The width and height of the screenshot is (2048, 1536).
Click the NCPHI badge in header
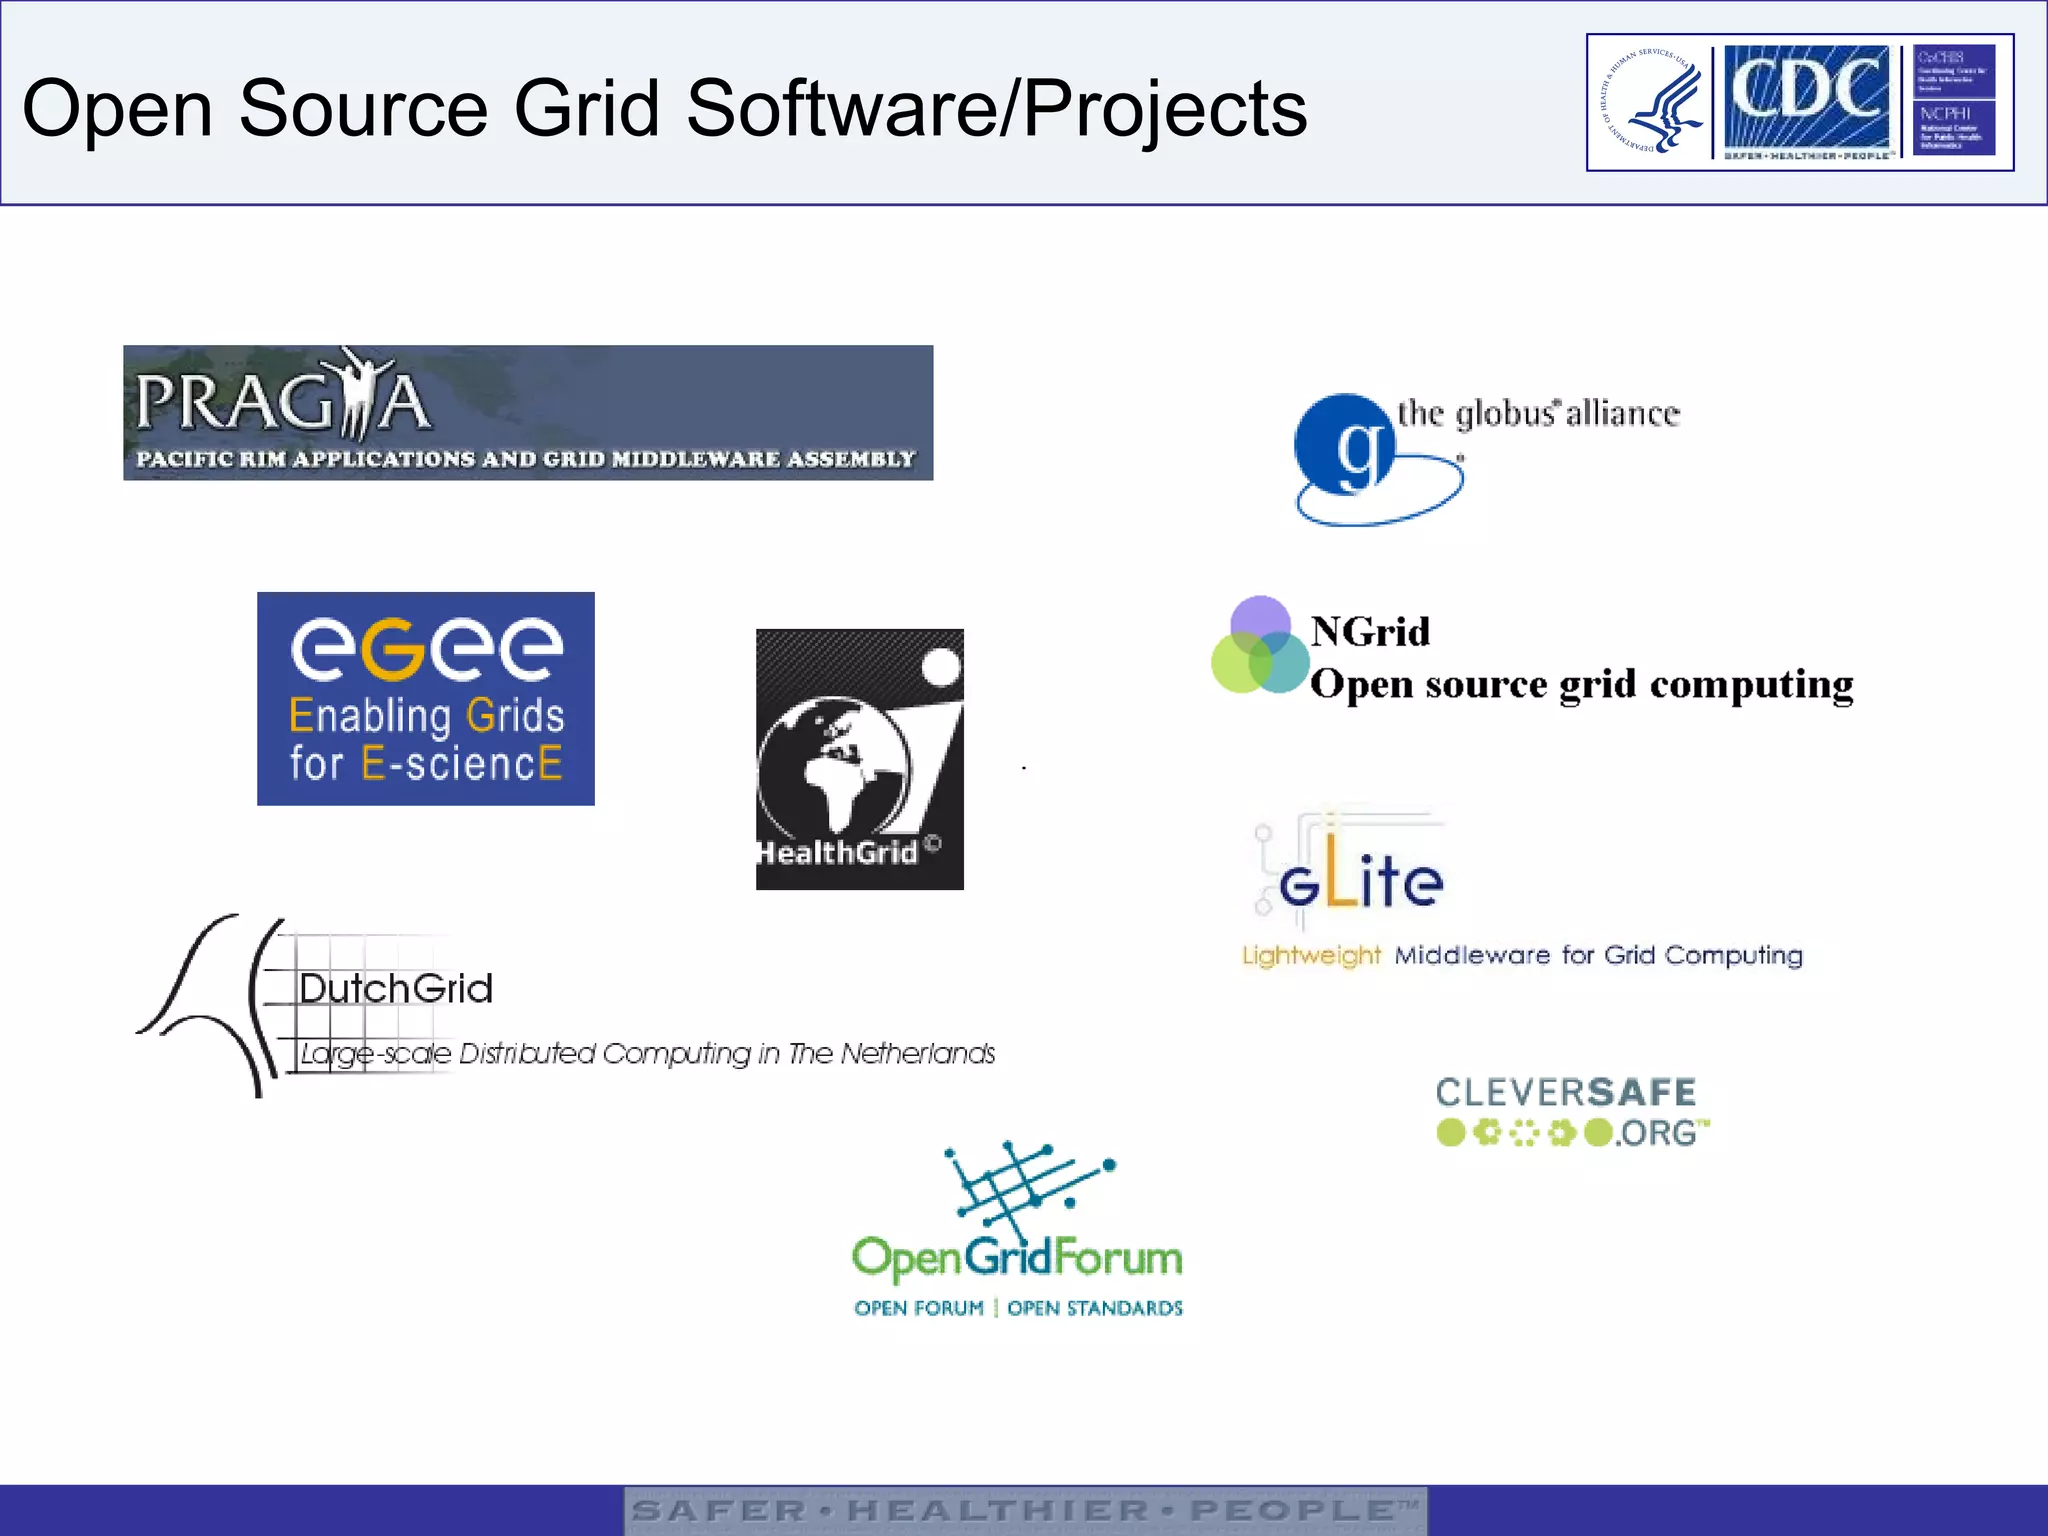click(1954, 127)
